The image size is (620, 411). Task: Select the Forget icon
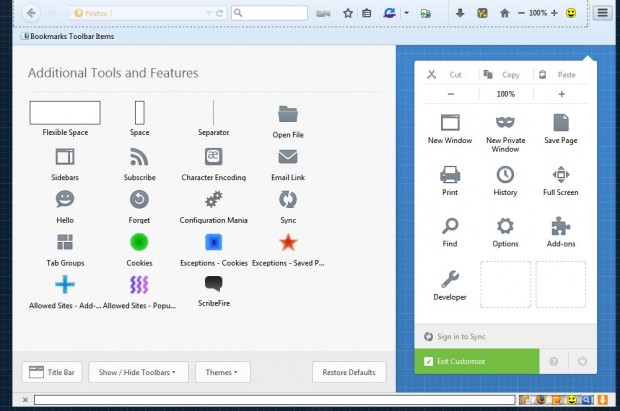(x=139, y=199)
